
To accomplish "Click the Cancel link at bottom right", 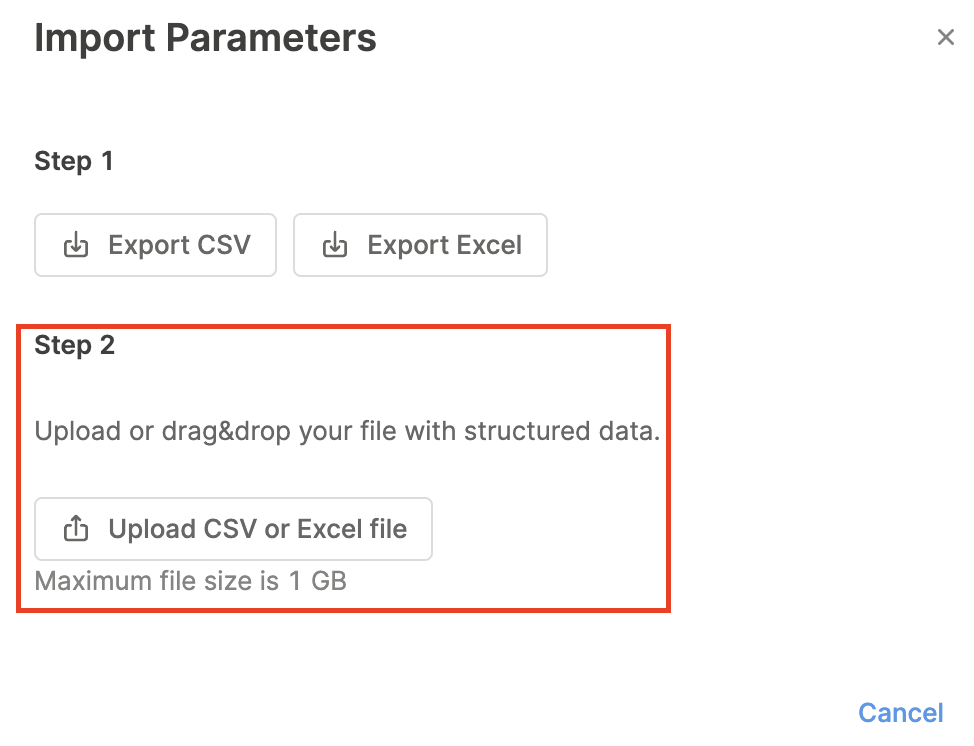I will pyautogui.click(x=900, y=712).
